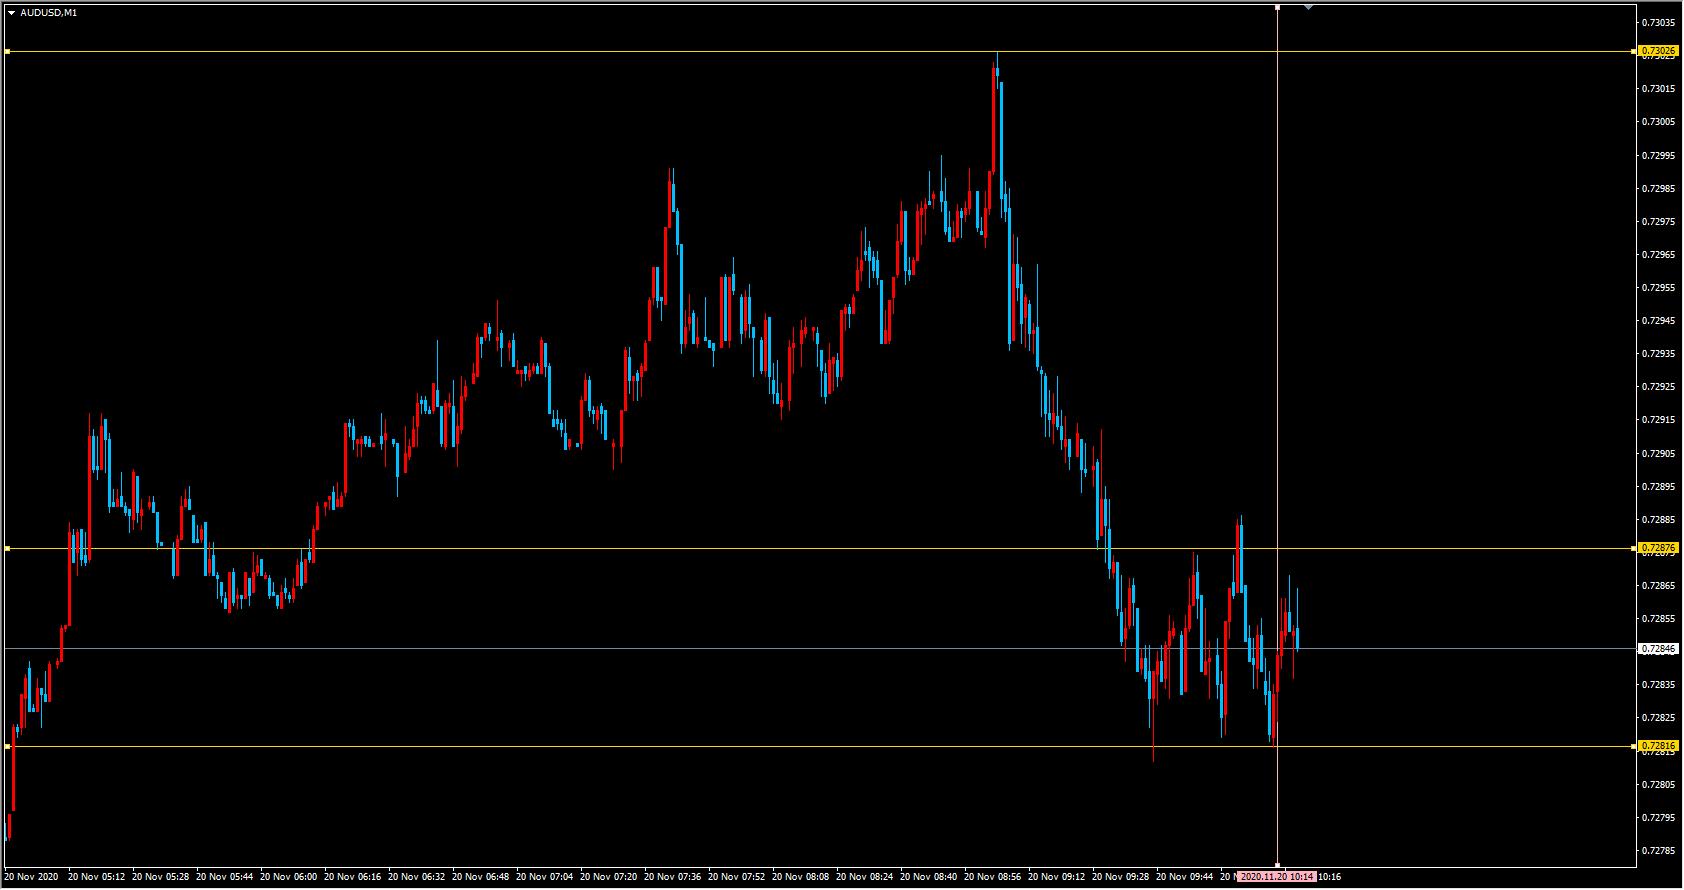This screenshot has width=1684, height=890.
Task: Click the yellow 0.73026 price label
Action: click(1659, 51)
